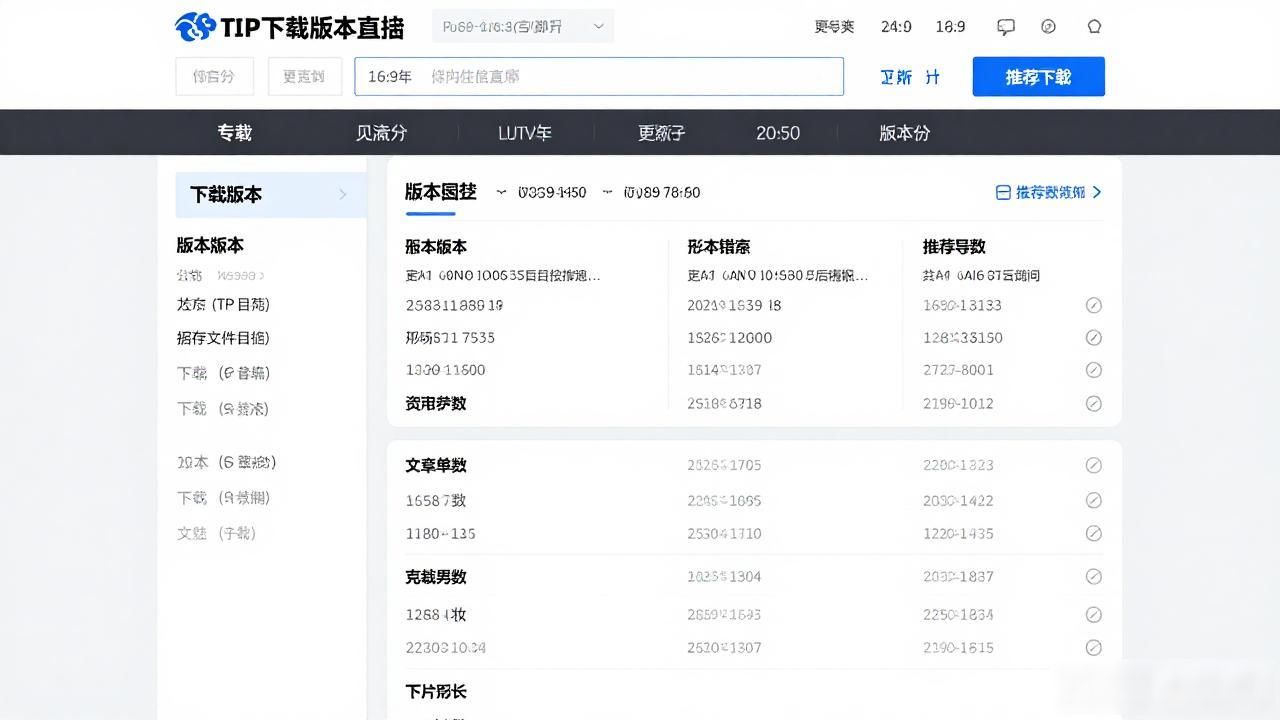Click the 2530 1710 cell
Screen dimensions: 1280x720
(x=724, y=533)
